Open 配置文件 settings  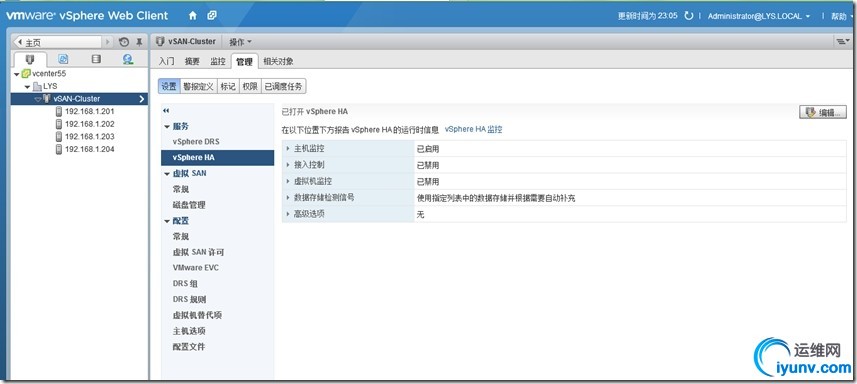click(189, 347)
